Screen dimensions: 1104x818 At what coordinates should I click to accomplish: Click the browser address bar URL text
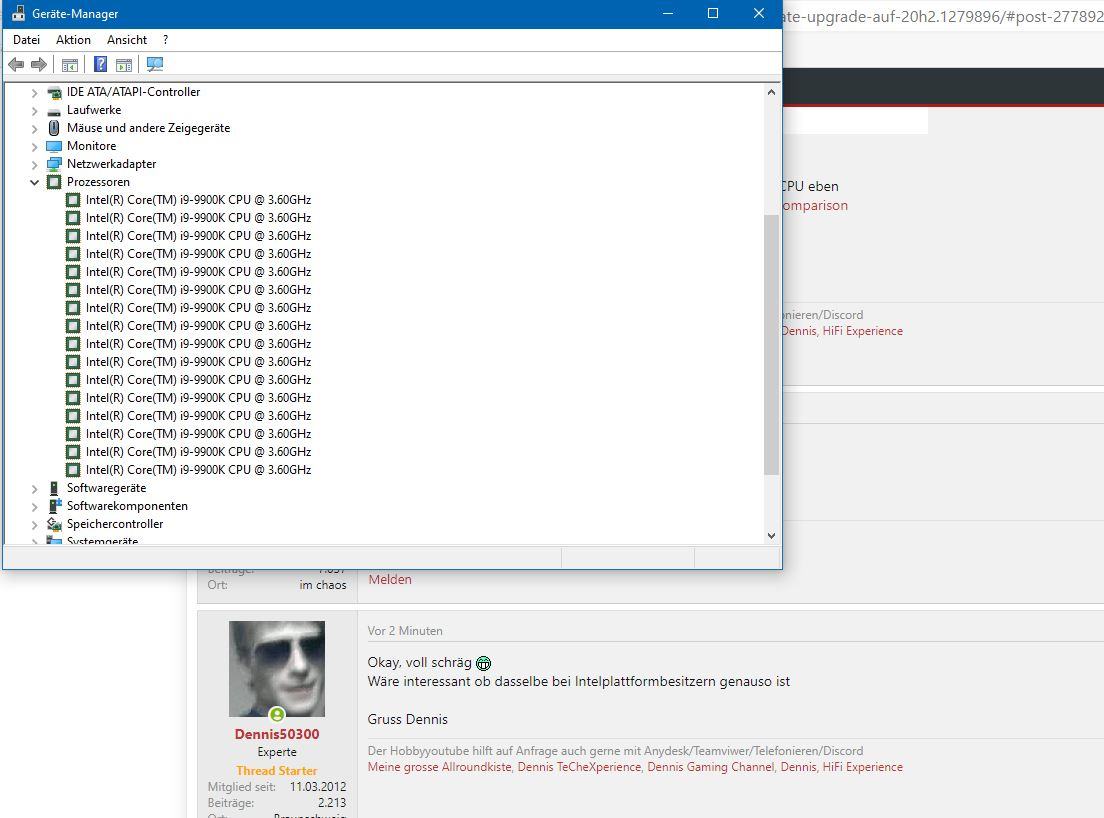click(942, 16)
